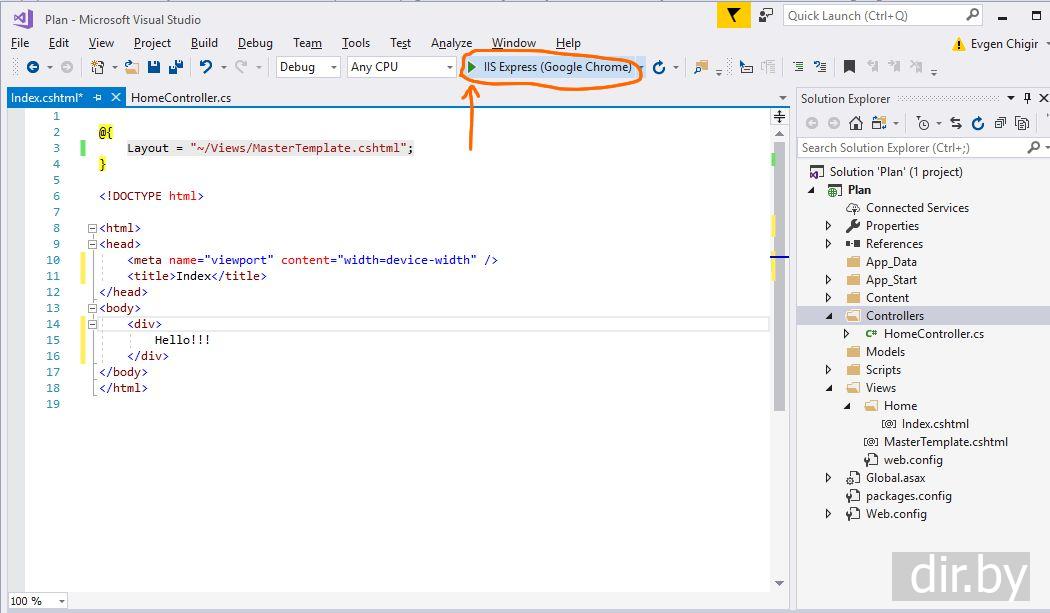
Task: Toggle auto-hide pin on Solution Explorer panel
Action: point(1027,98)
